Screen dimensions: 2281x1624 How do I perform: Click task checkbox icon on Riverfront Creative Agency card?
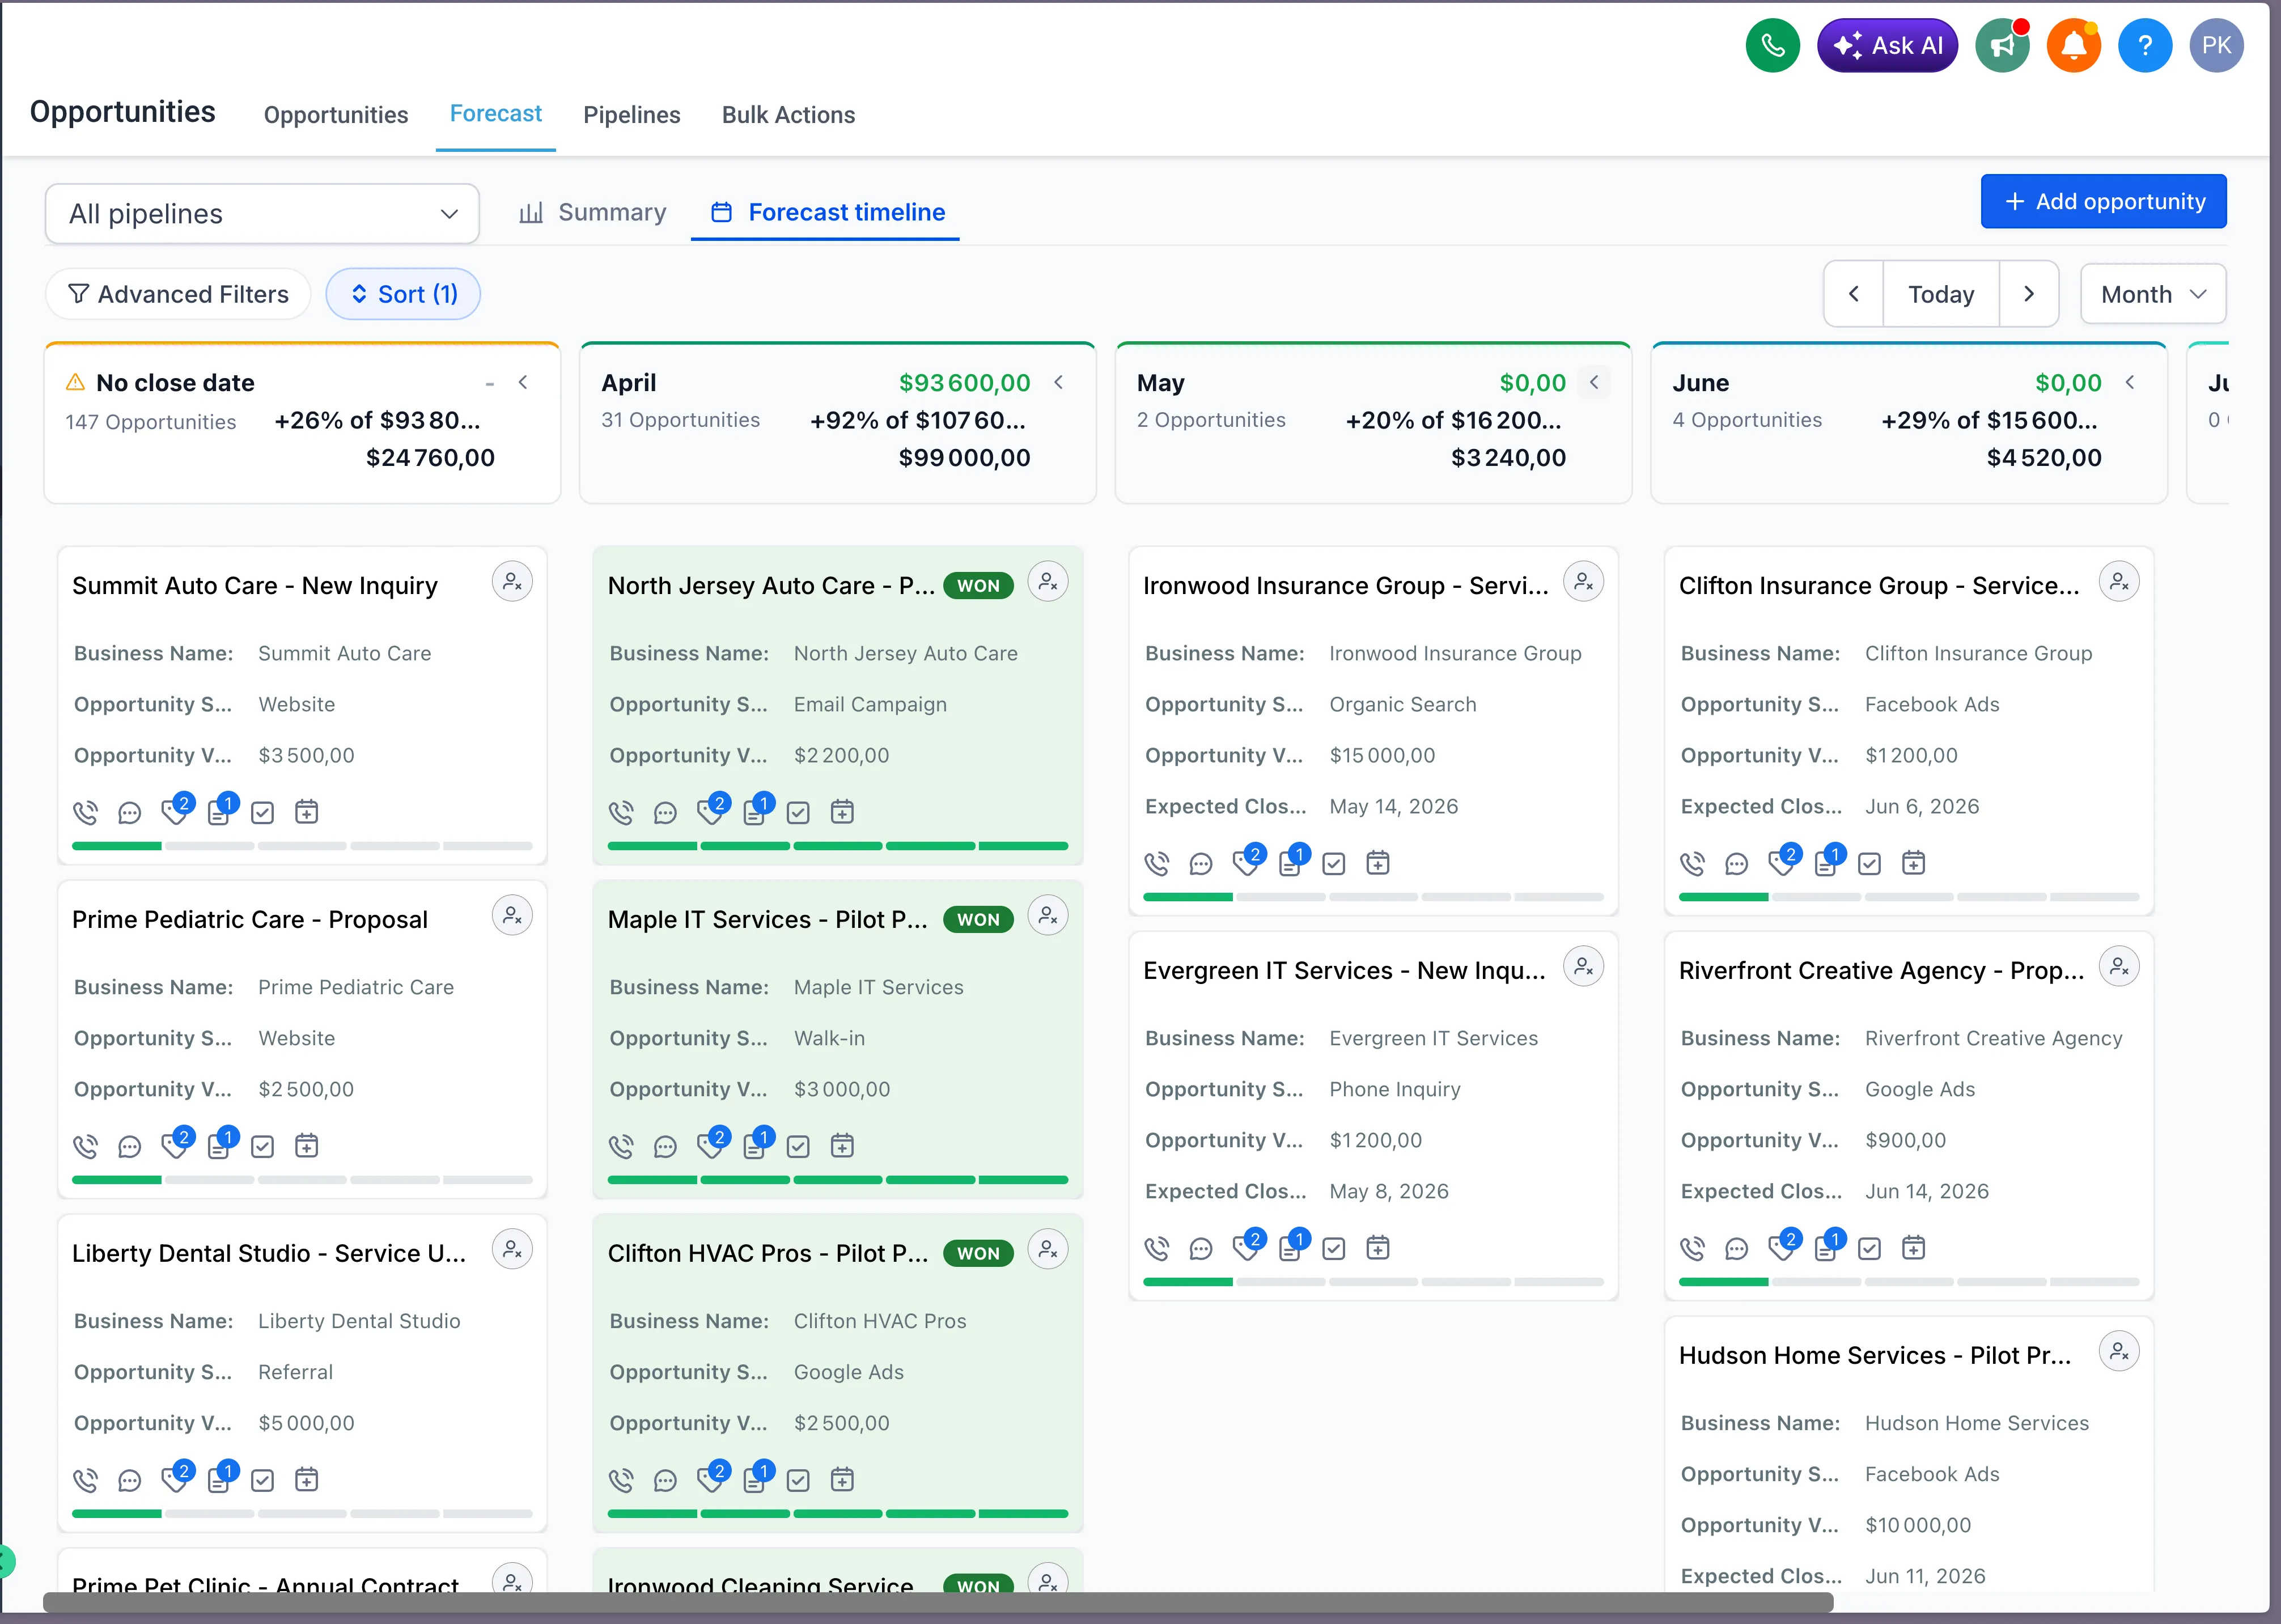point(1869,1248)
